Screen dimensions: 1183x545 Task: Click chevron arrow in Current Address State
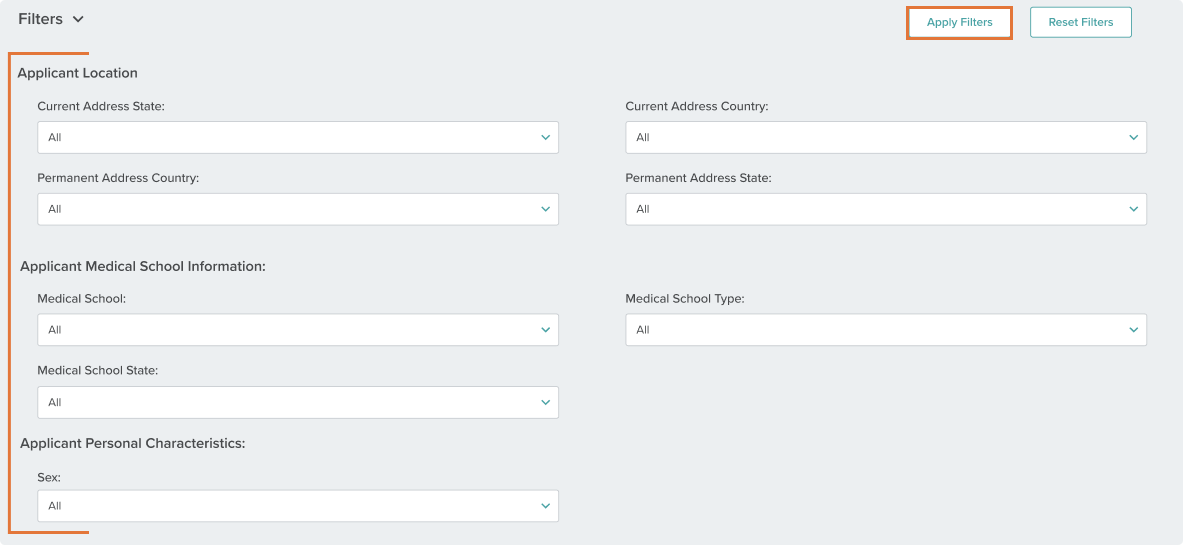545,137
